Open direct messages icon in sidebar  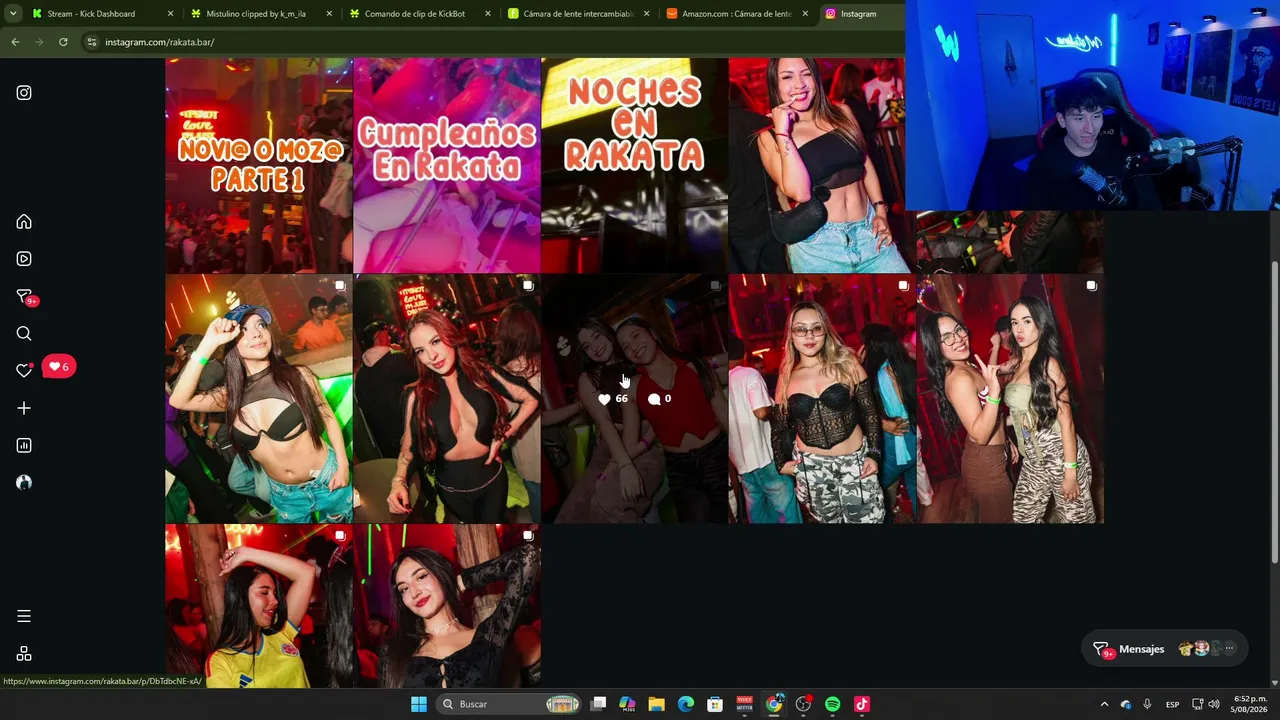click(x=25, y=297)
